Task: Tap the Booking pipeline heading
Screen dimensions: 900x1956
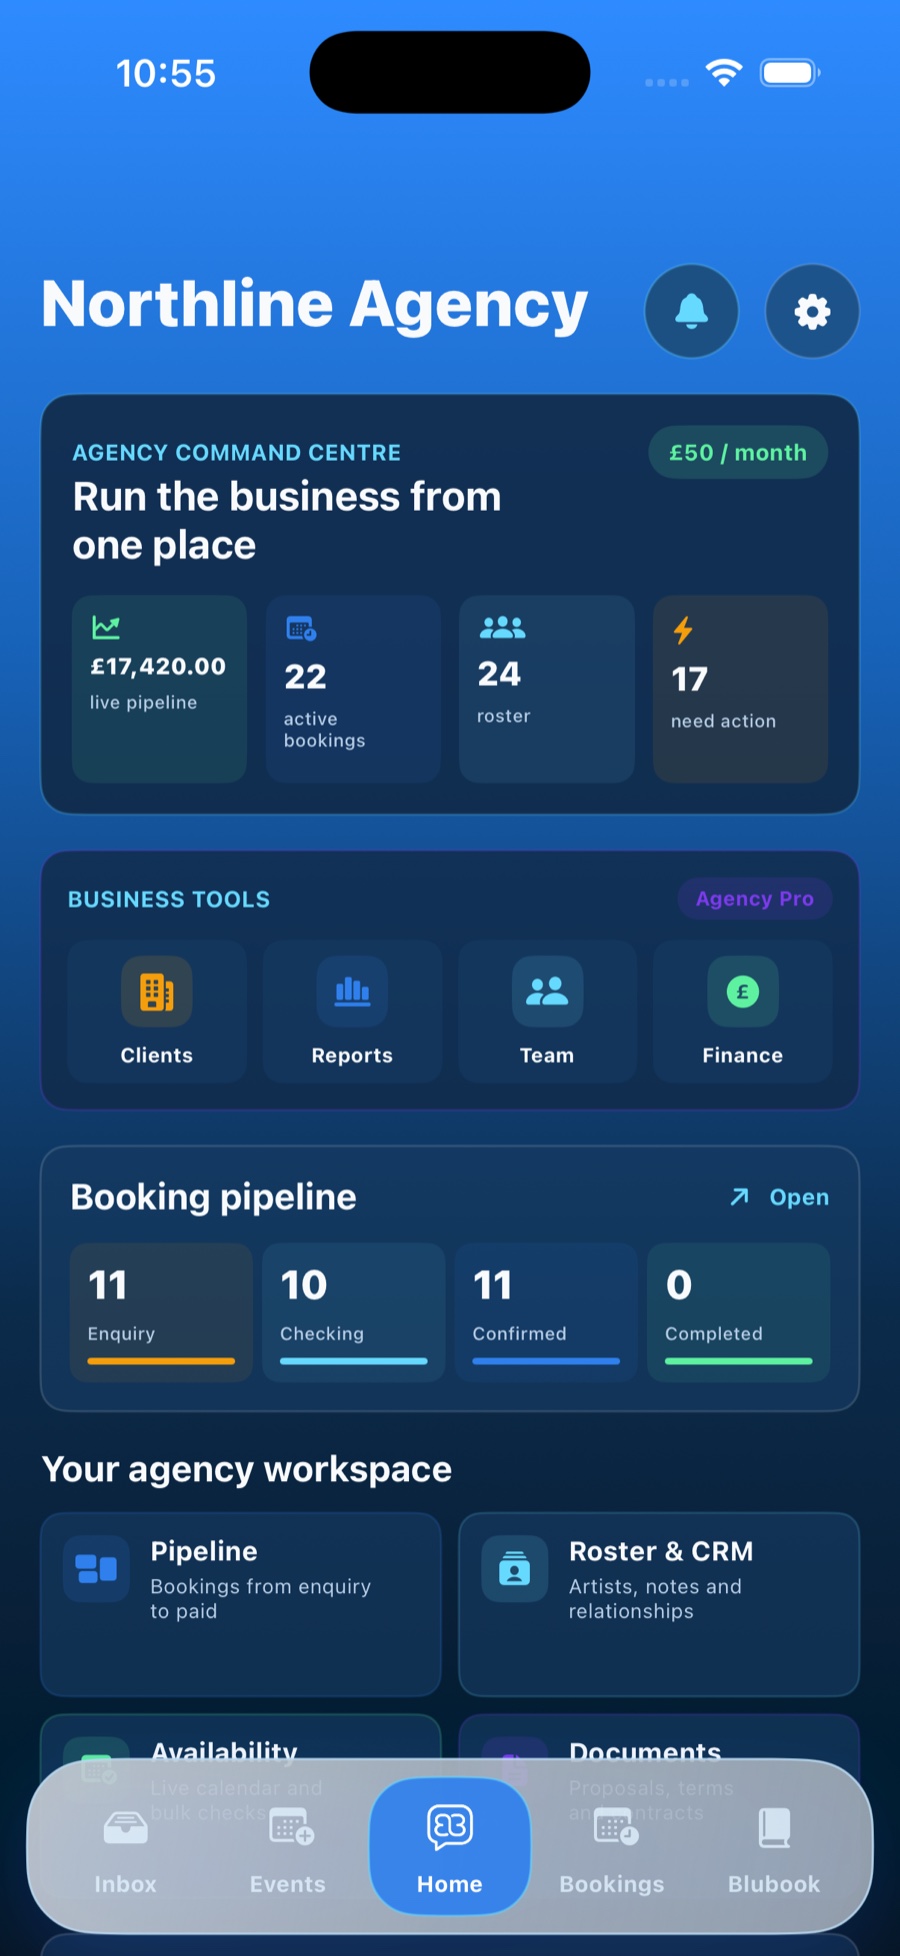Action: [214, 1197]
